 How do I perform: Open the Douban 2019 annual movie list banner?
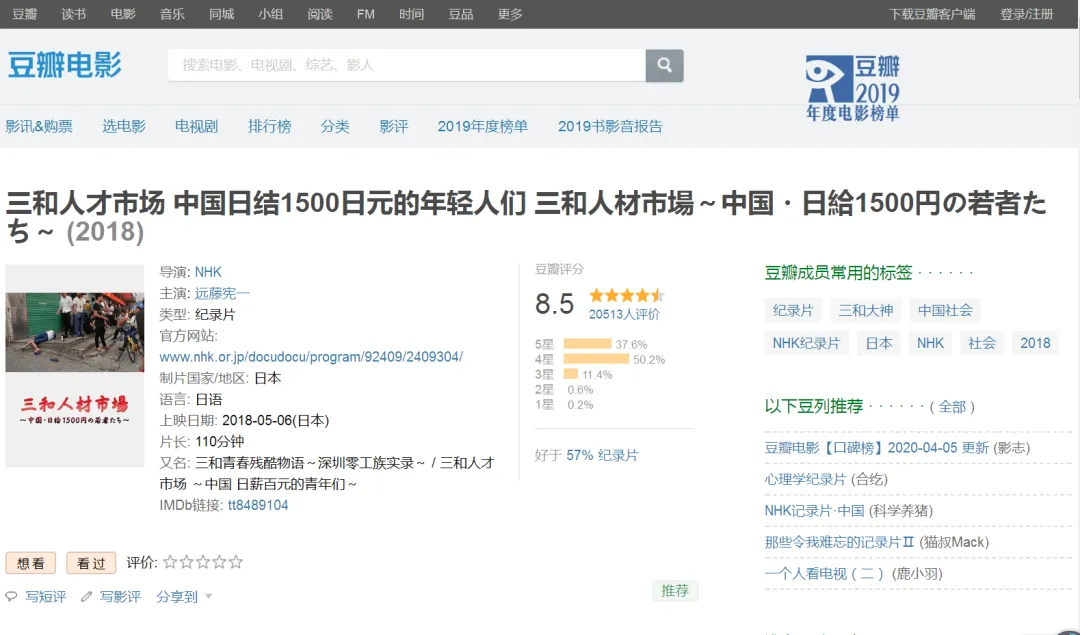(x=853, y=88)
